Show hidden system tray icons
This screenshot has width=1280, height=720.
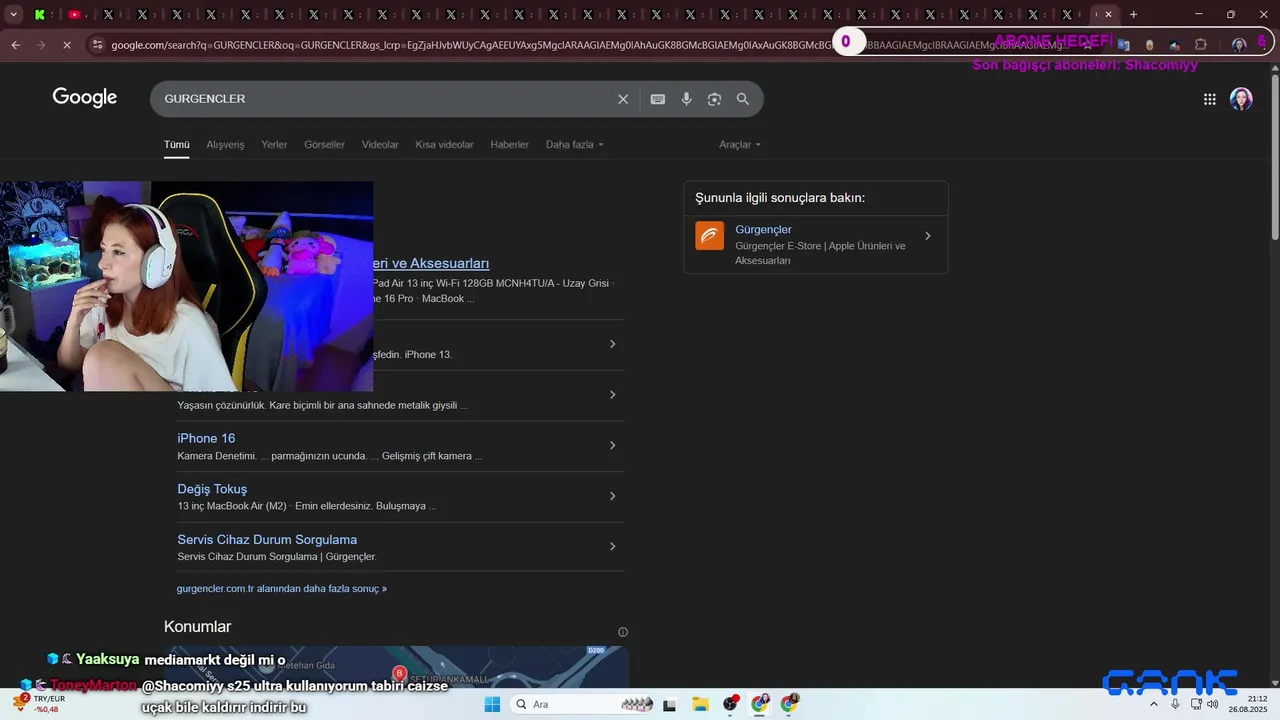coord(1153,704)
